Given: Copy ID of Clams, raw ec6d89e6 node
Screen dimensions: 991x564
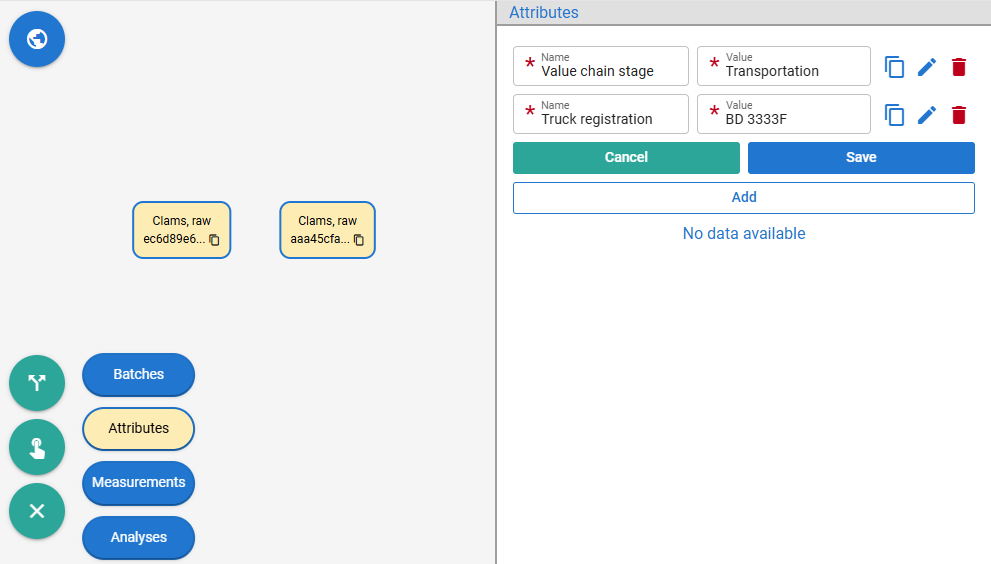Looking at the screenshot, I should click(x=214, y=240).
